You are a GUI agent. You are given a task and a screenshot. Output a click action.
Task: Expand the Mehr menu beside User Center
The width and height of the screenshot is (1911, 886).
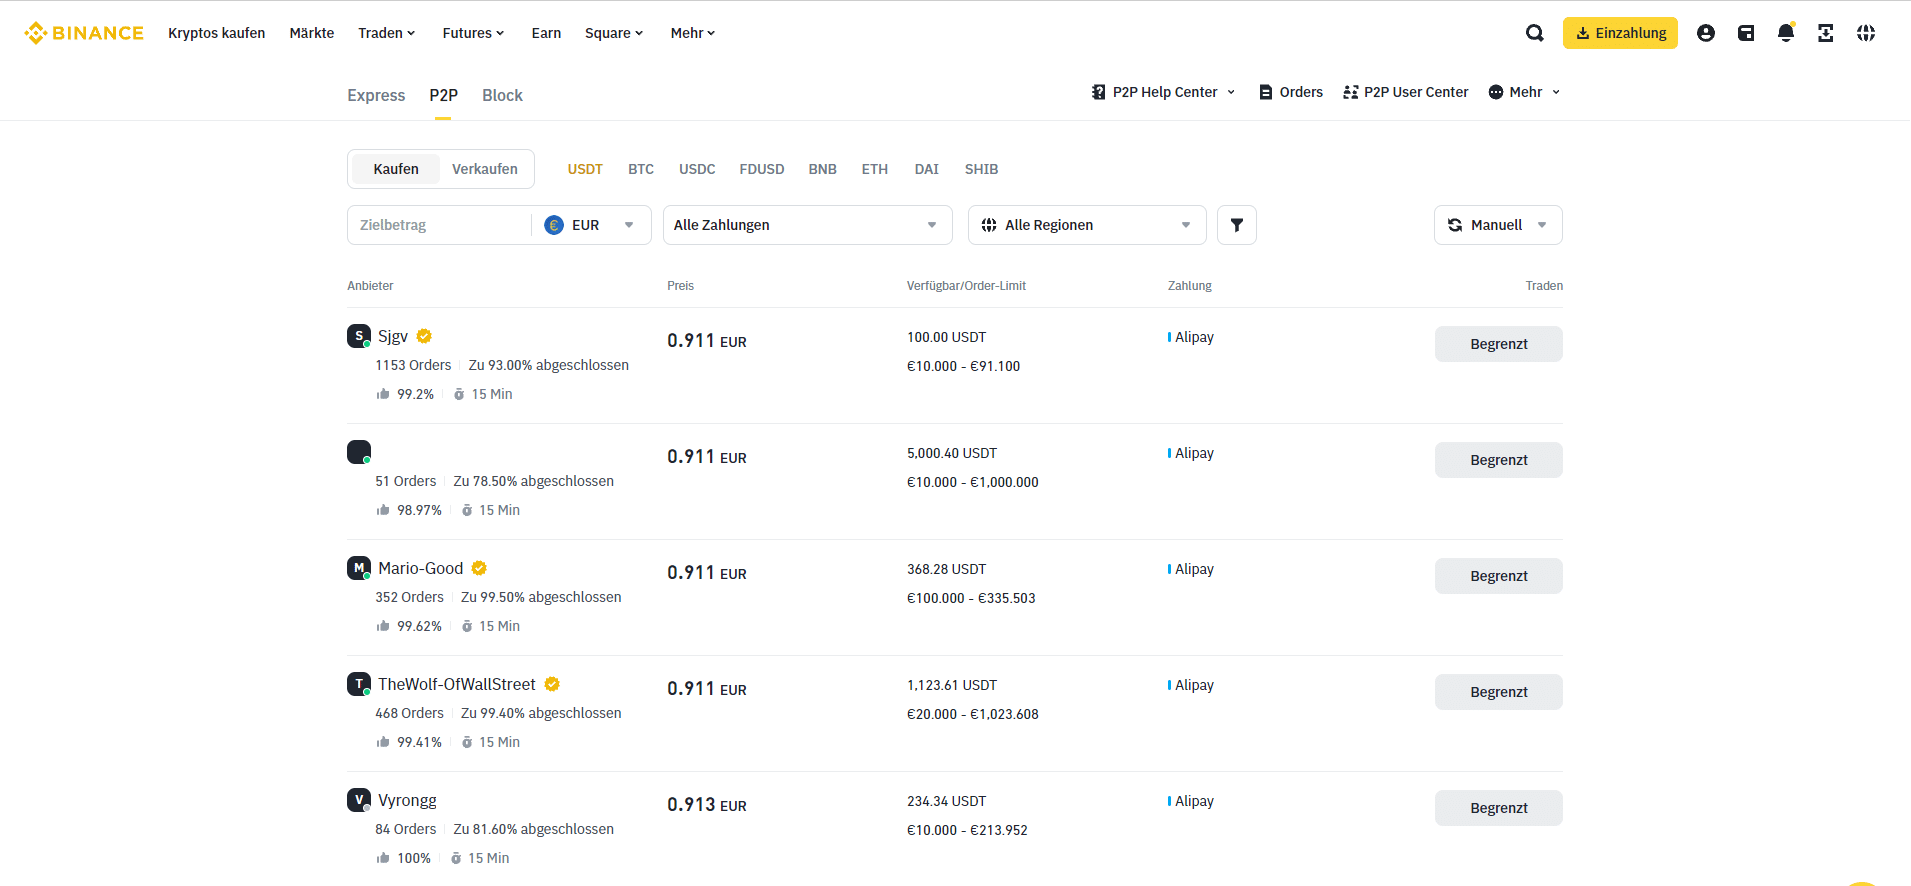[1525, 92]
